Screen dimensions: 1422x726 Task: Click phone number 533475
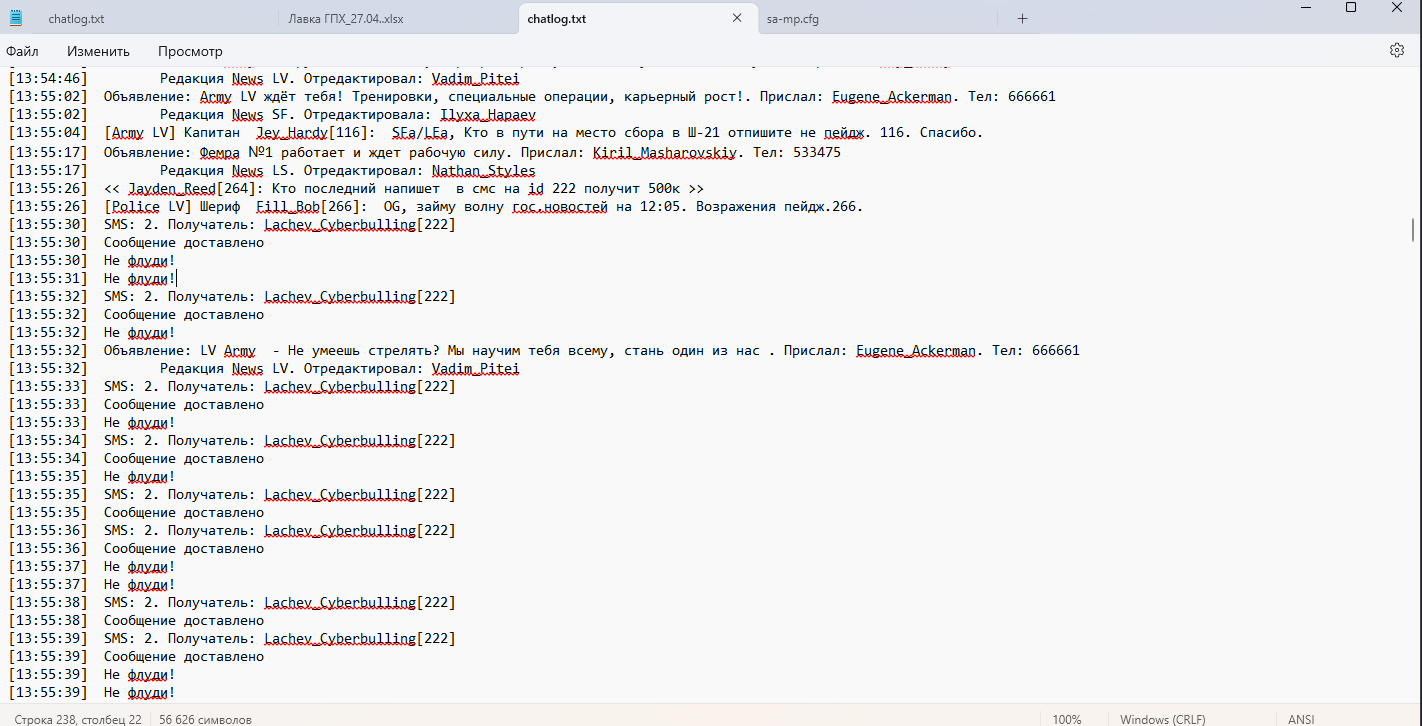(x=816, y=153)
